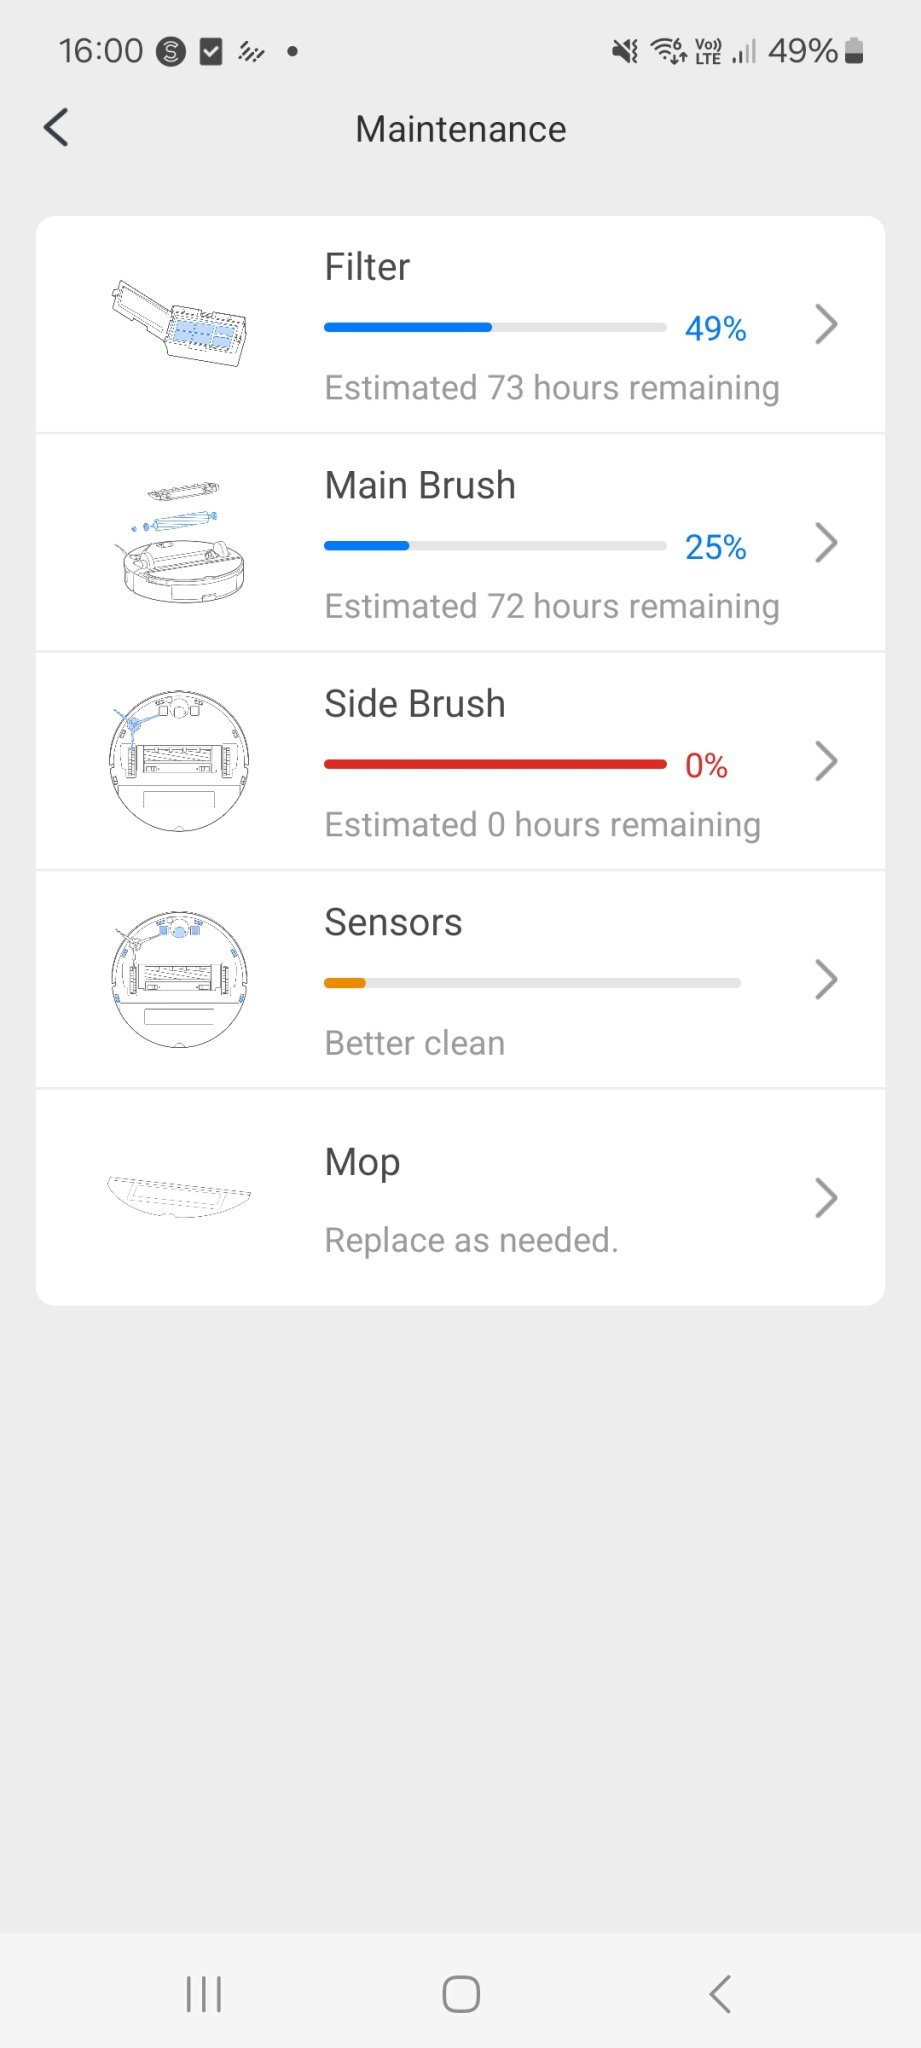Tap the back arrow beside Maintenance title
921x2048 pixels.
pyautogui.click(x=57, y=128)
